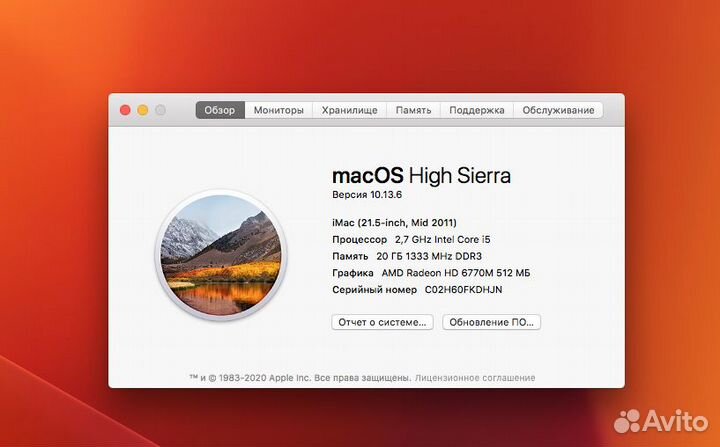Click the High Sierra mountain logo
The width and height of the screenshot is (720, 447).
tap(221, 255)
